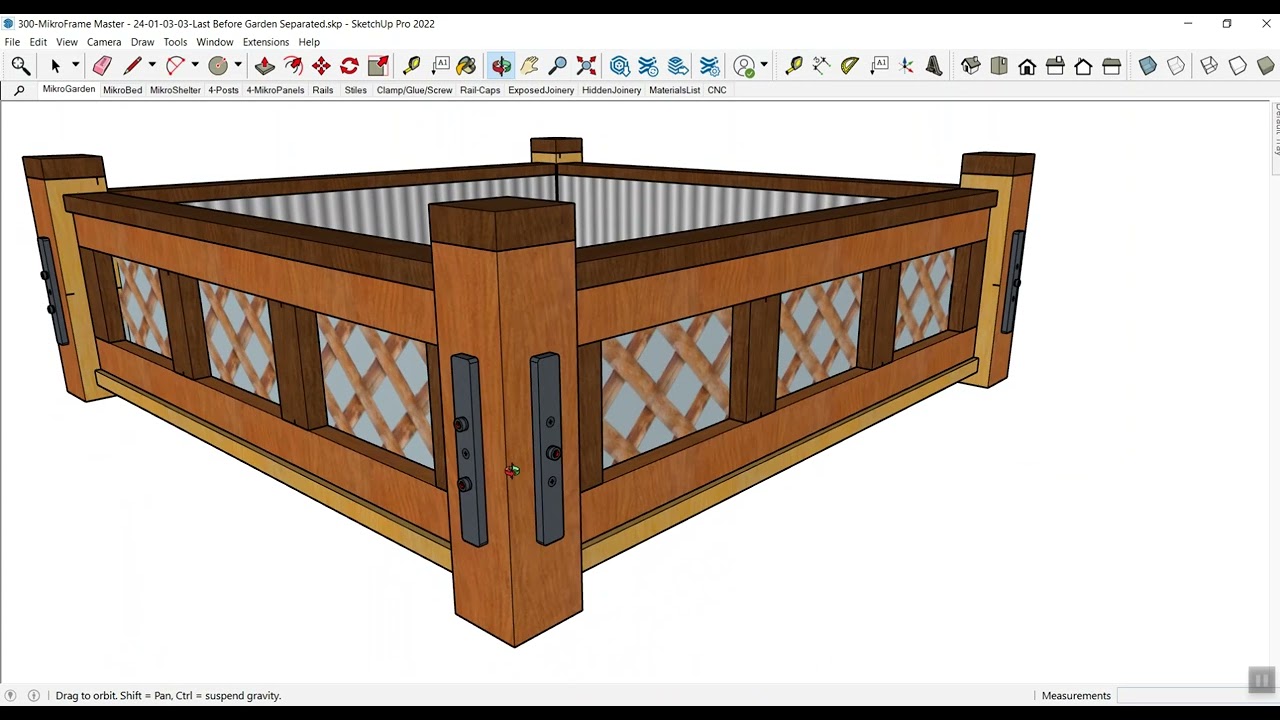
Task: Click the Zoom Extents tool
Action: (x=587, y=66)
